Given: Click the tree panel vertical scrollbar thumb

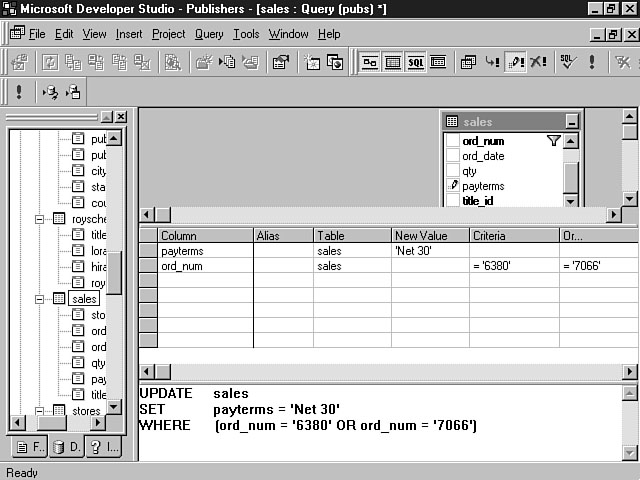Looking at the screenshot, I should [115, 272].
